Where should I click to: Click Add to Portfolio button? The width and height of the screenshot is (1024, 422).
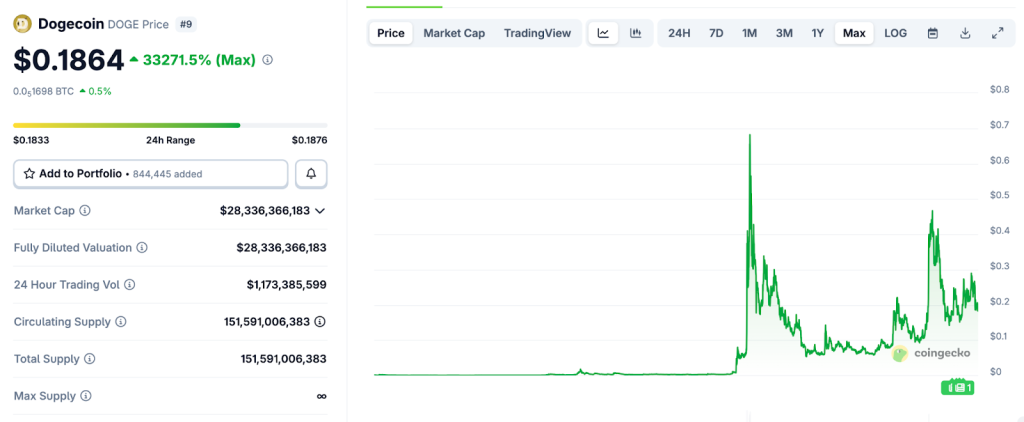tap(150, 174)
